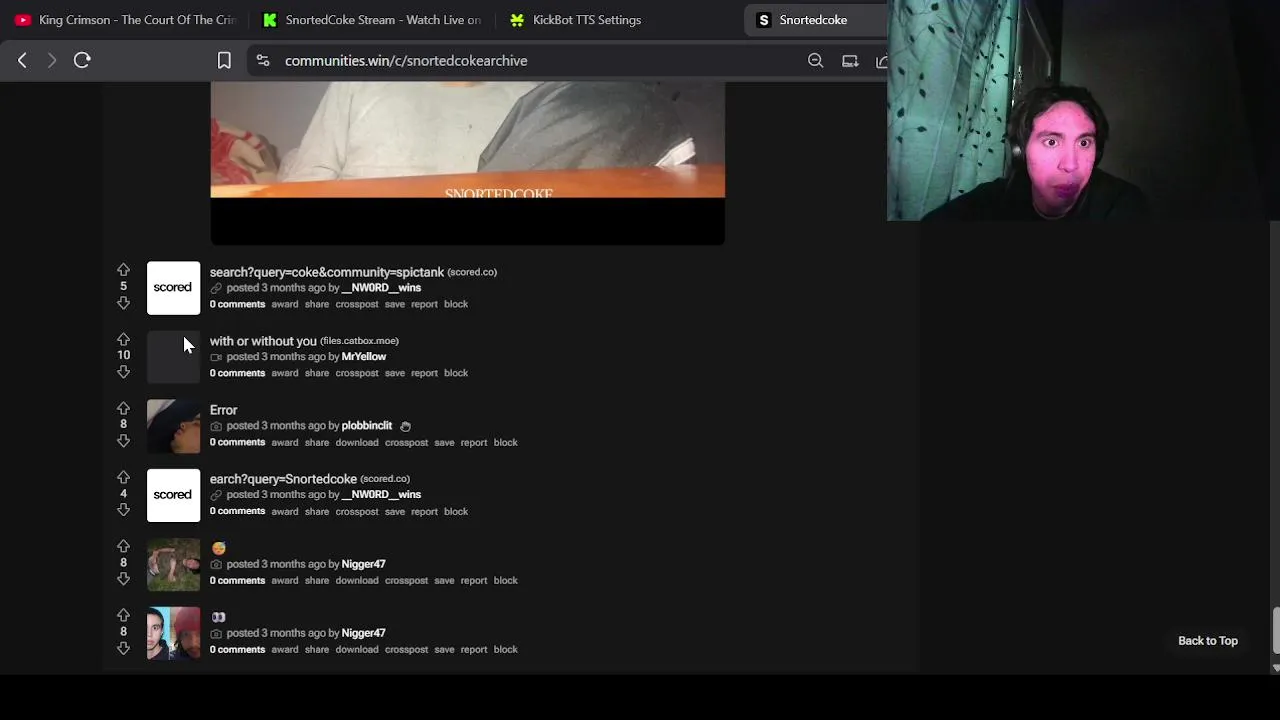The height and width of the screenshot is (720, 1280).
Task: View plobbinclit's user profile
Action: click(x=367, y=426)
